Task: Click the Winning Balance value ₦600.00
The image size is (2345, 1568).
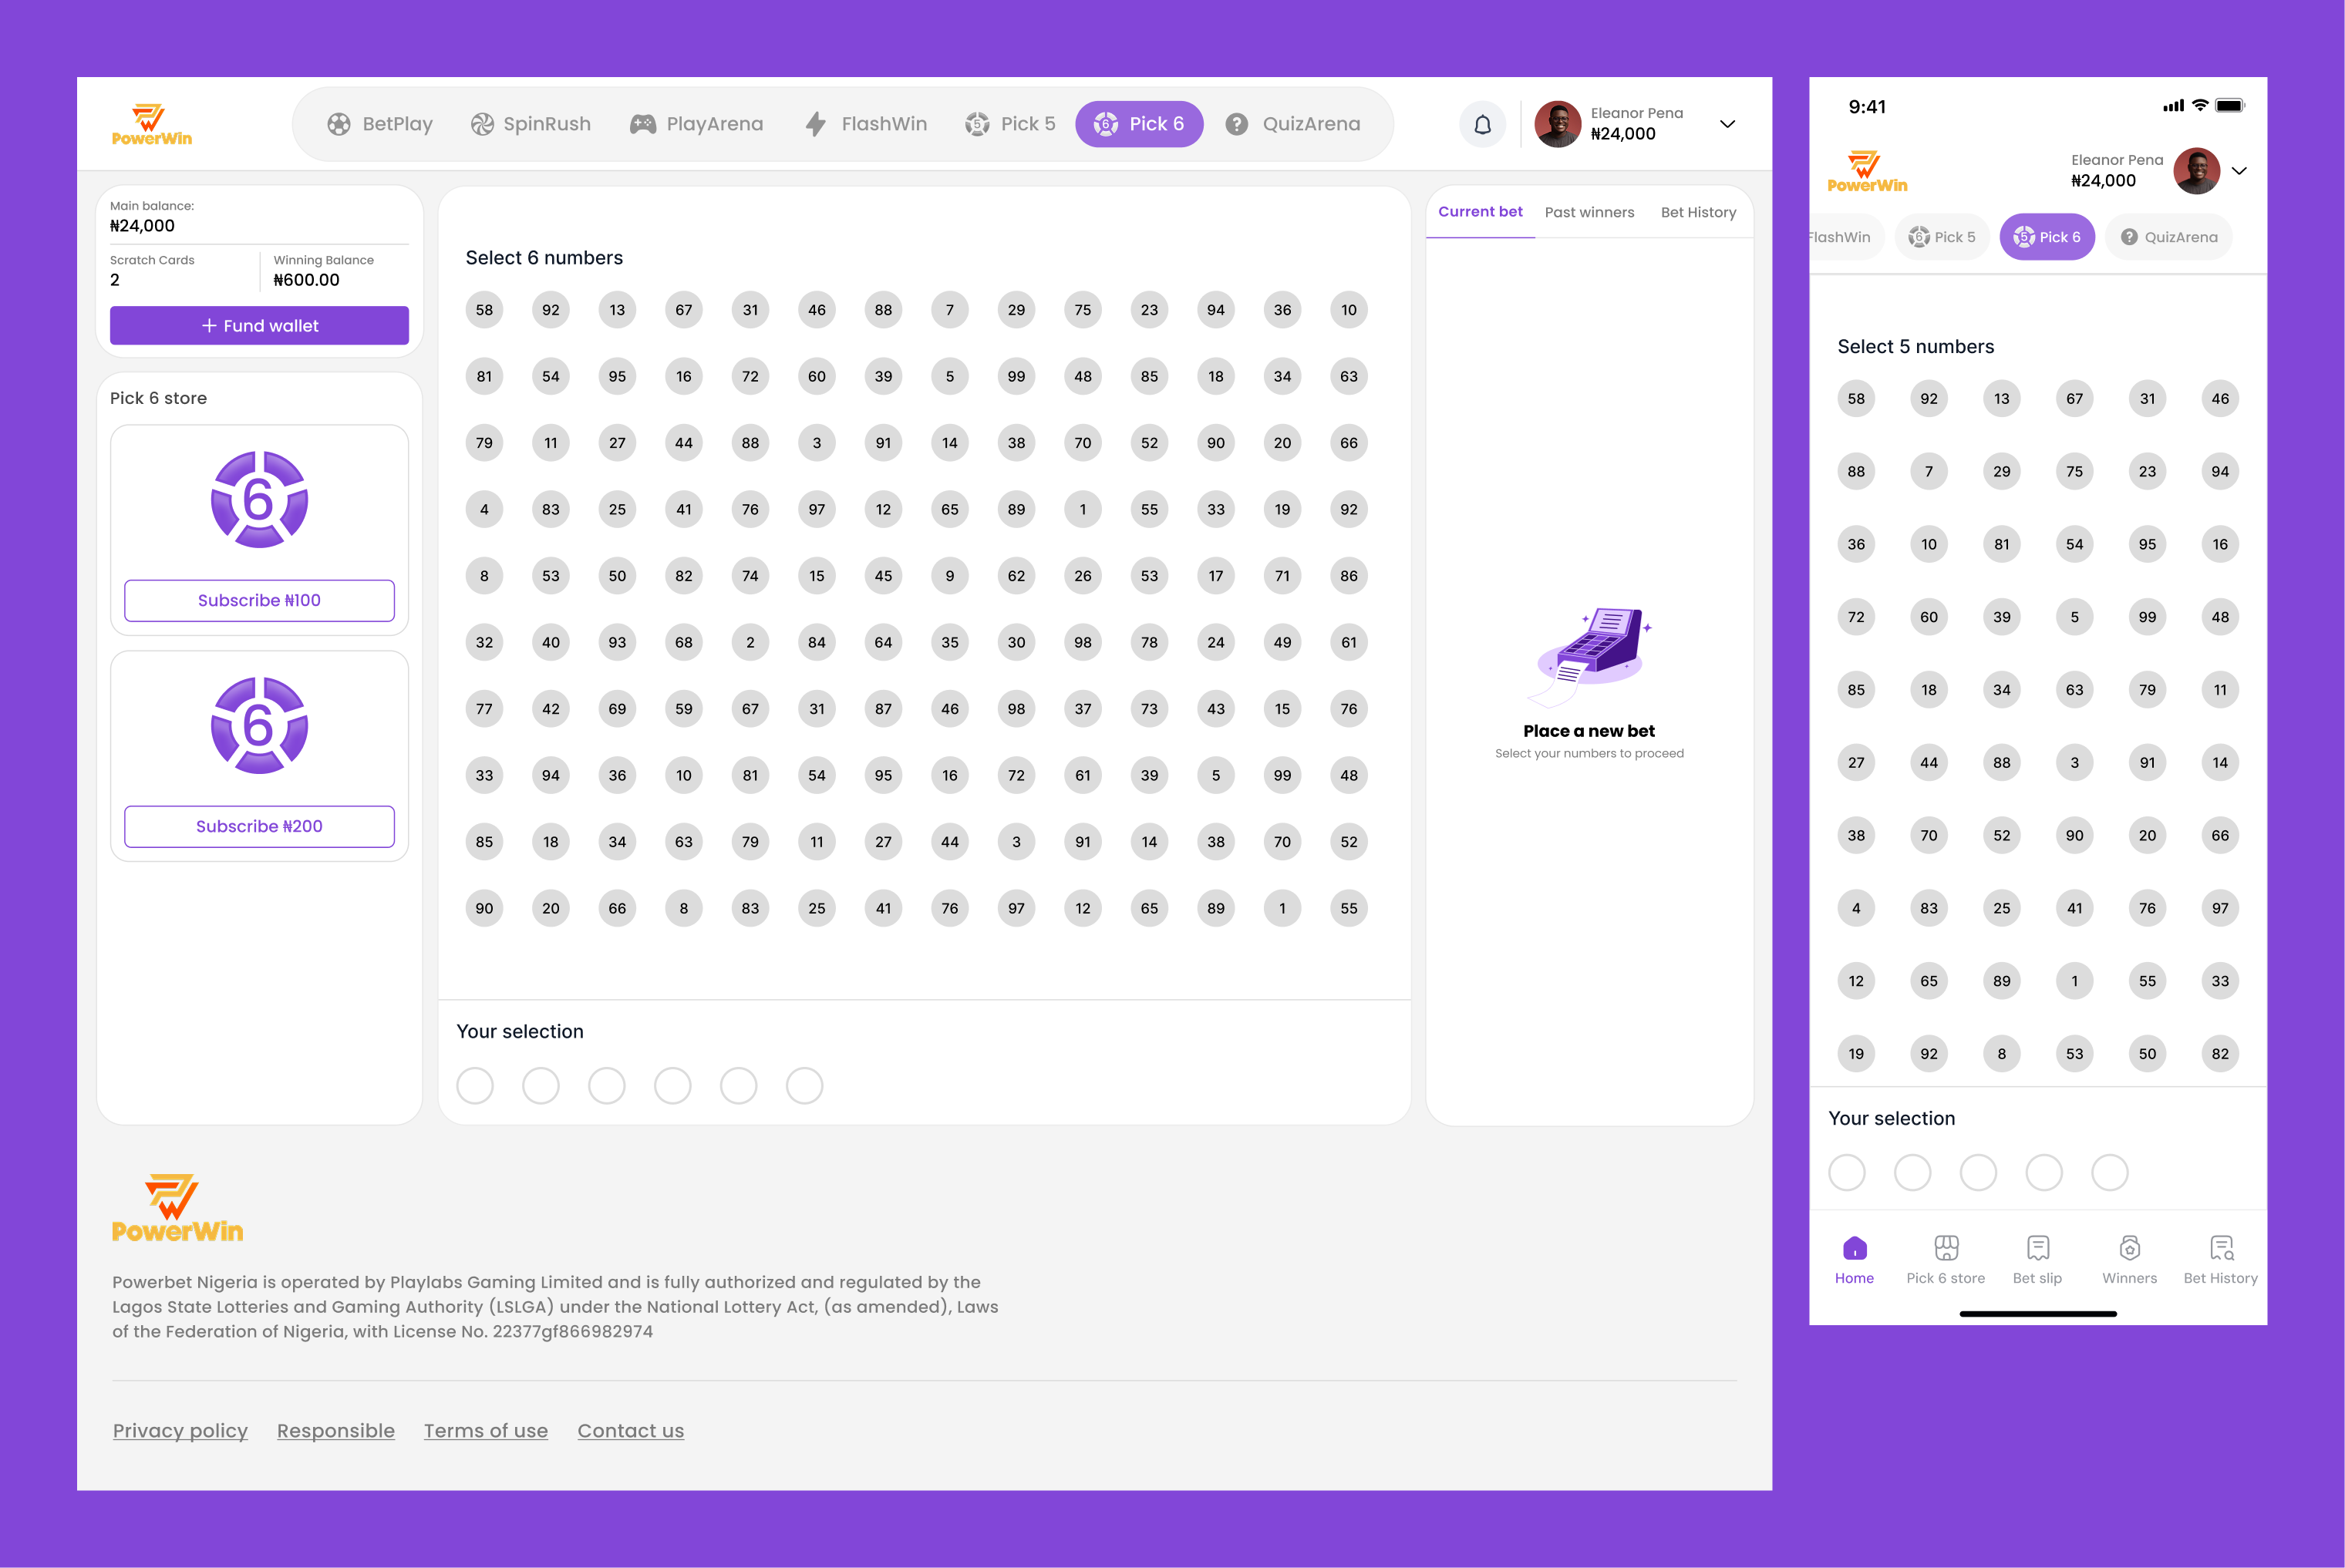Action: click(306, 280)
